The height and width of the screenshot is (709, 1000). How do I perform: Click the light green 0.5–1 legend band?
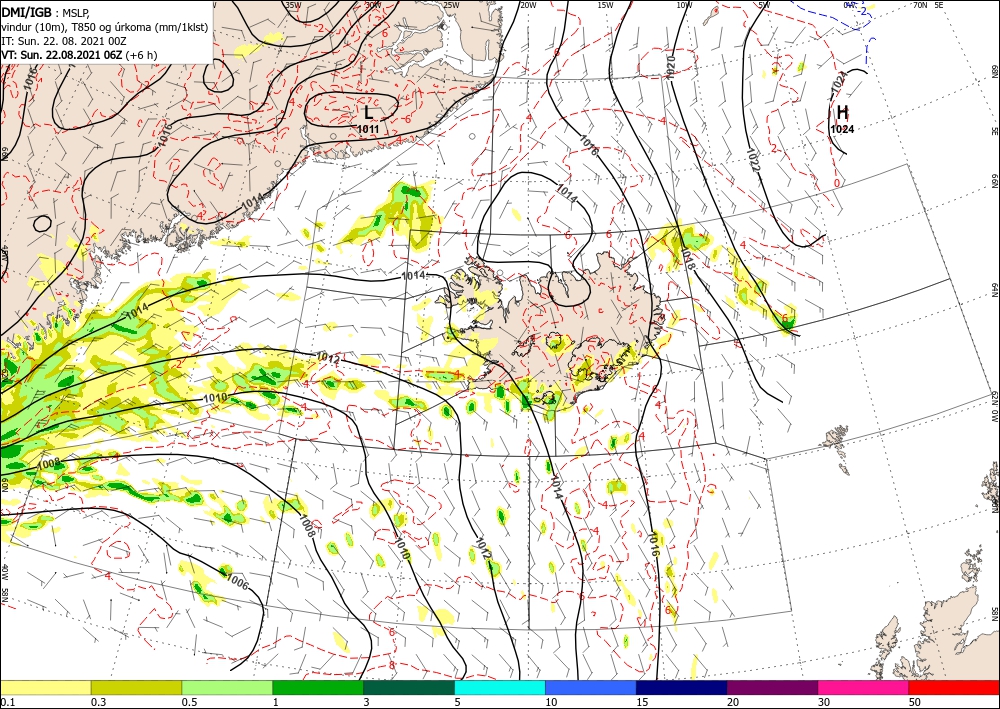tap(227, 687)
